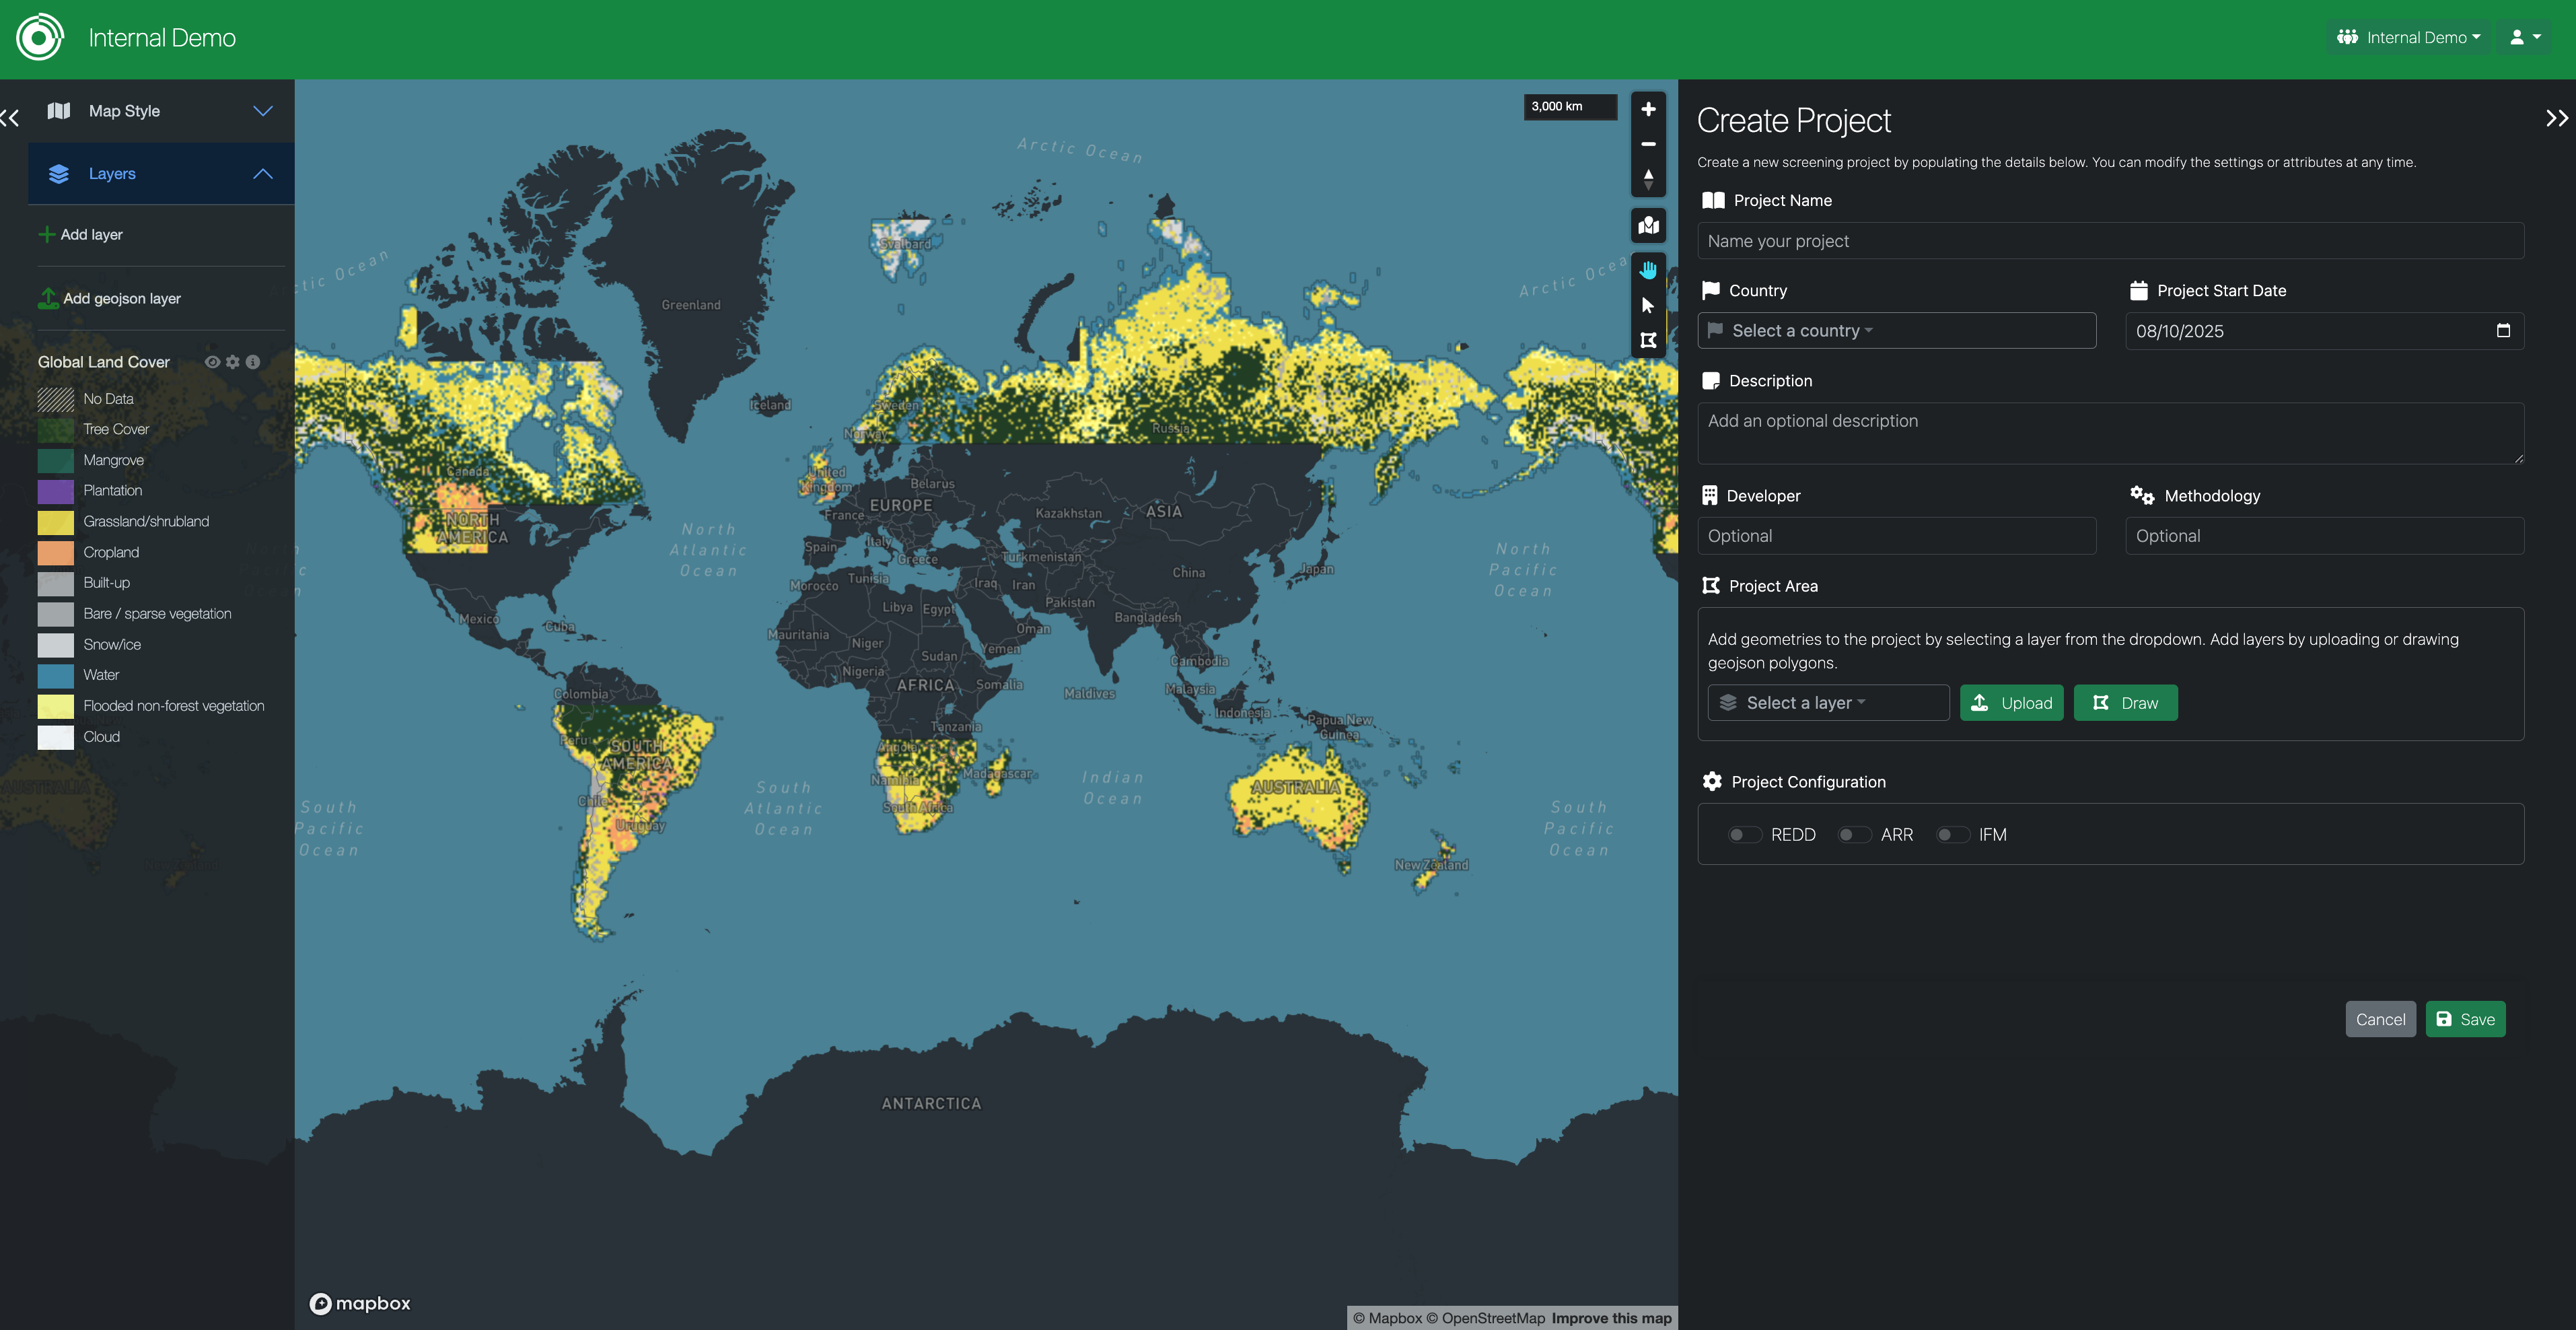Activate the polygon draw tool on map
The image size is (2576, 1330).
pyautogui.click(x=1648, y=340)
